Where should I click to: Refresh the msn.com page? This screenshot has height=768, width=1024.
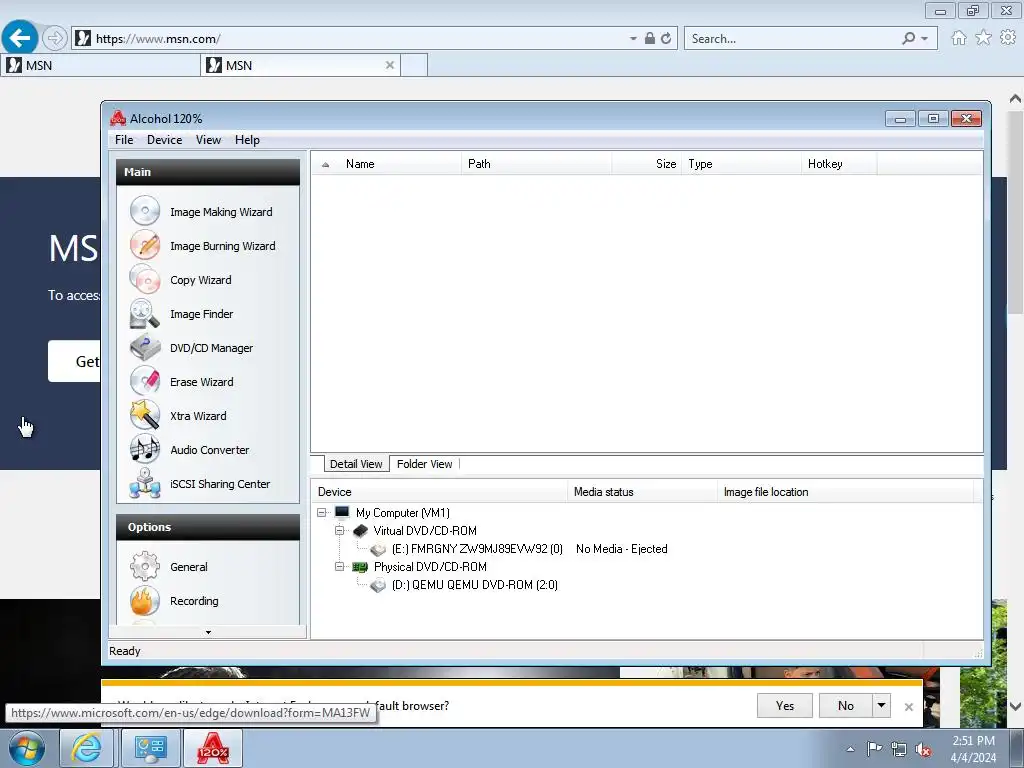[x=666, y=39]
